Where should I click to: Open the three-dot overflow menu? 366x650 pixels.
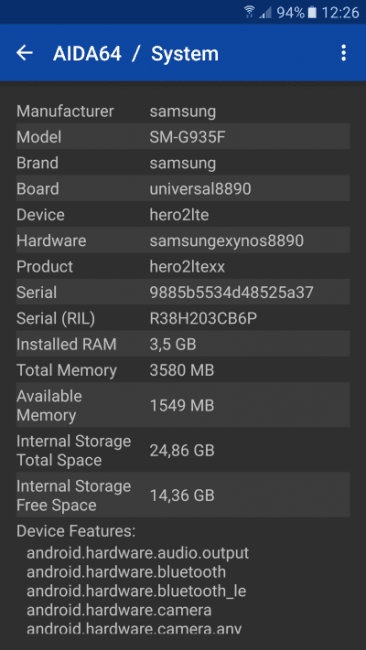[343, 53]
